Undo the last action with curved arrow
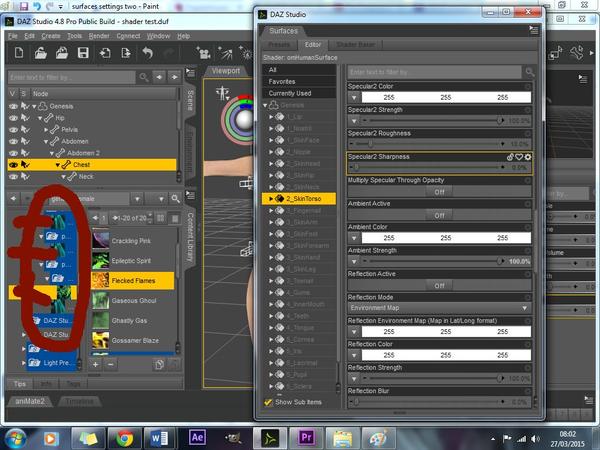Screen dimensions: 600x450 (x=147, y=53)
